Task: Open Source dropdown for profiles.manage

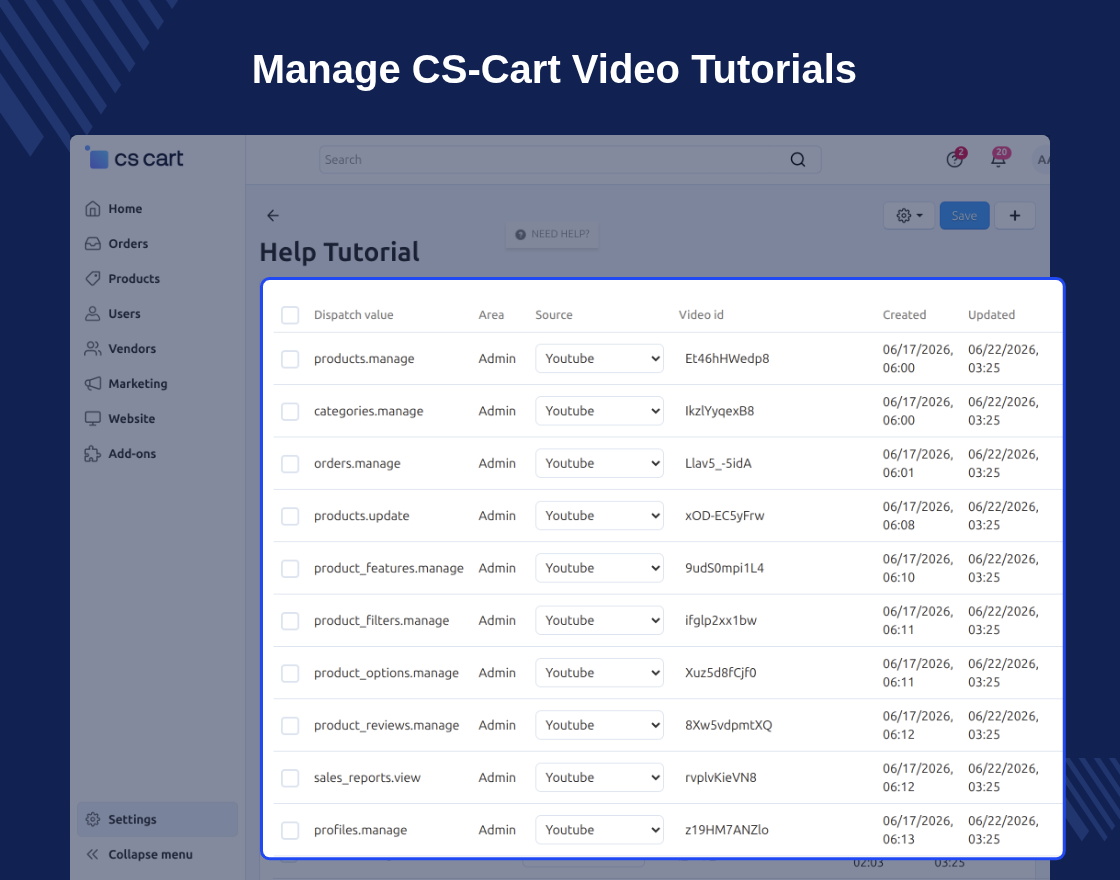Action: tap(599, 830)
